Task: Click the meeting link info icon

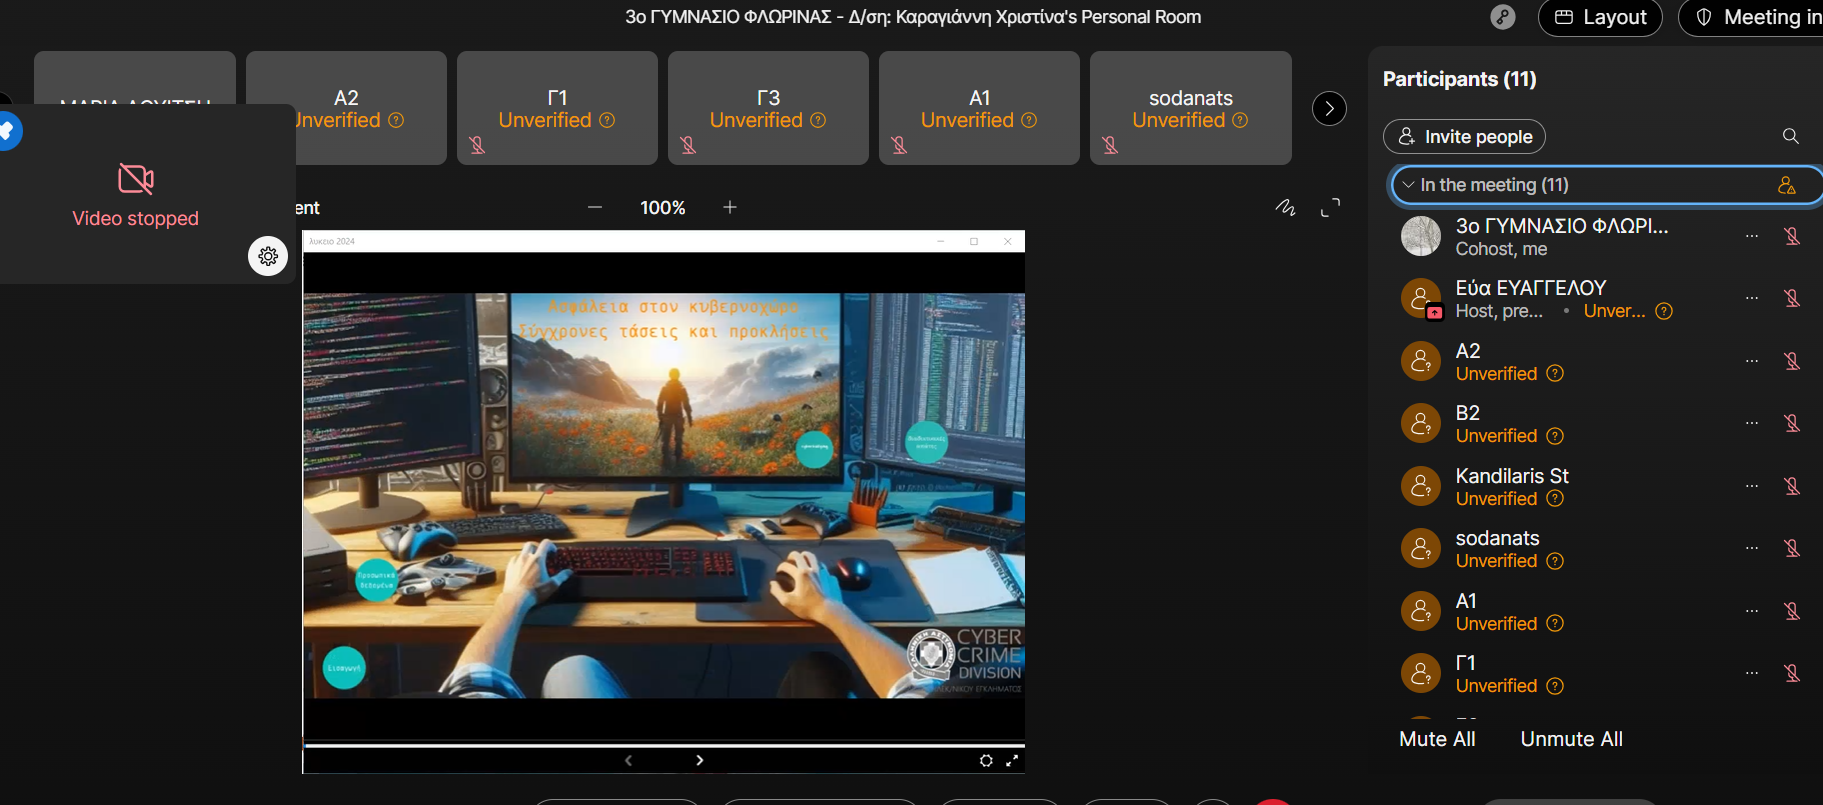Action: point(1502,17)
